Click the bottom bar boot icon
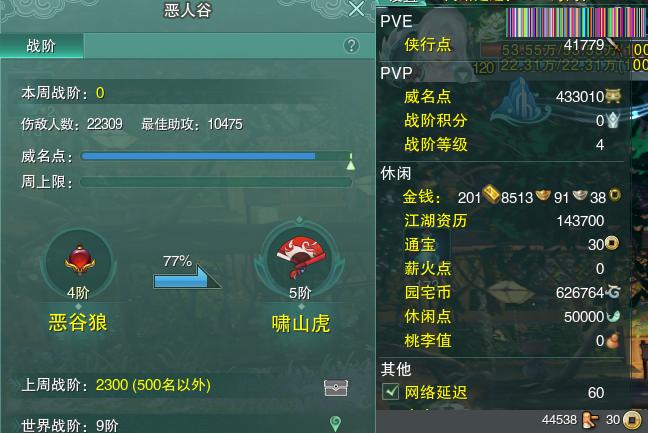The width and height of the screenshot is (648, 433). click(x=590, y=420)
